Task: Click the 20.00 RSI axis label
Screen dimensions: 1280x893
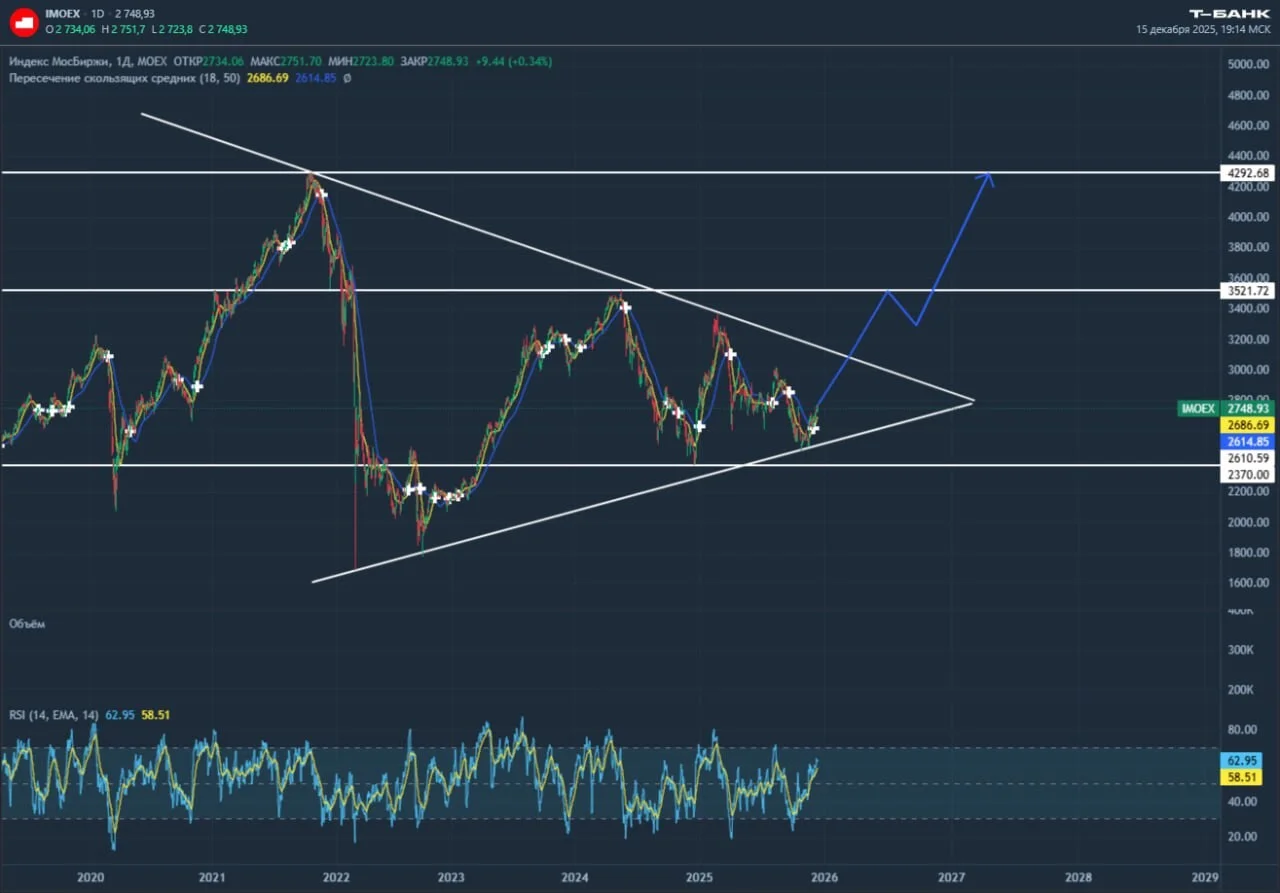Action: coord(1241,836)
